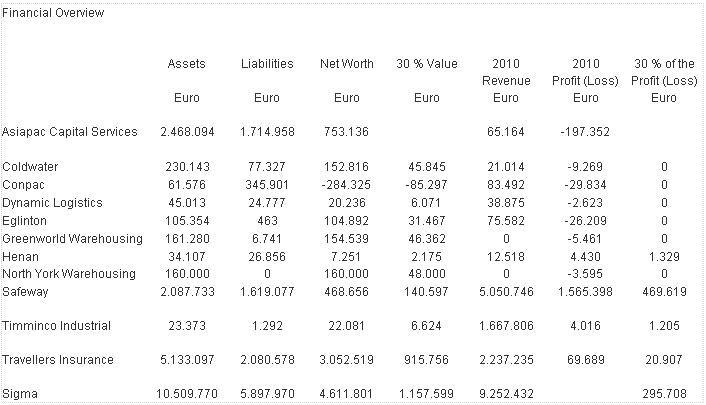Click the Conpac row label
The height and width of the screenshot is (405, 706).
(26, 184)
